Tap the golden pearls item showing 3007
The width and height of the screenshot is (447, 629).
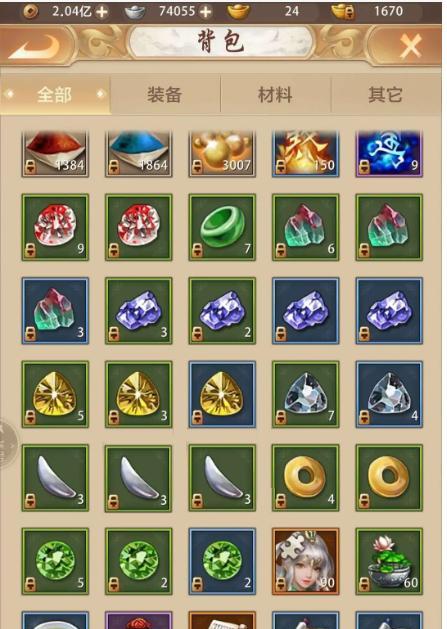[x=222, y=154]
